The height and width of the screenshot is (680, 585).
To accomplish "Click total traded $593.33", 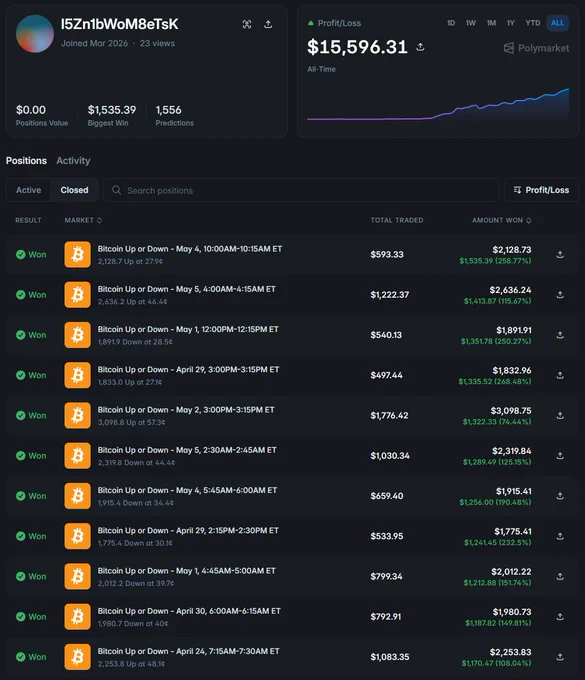I will click(387, 255).
